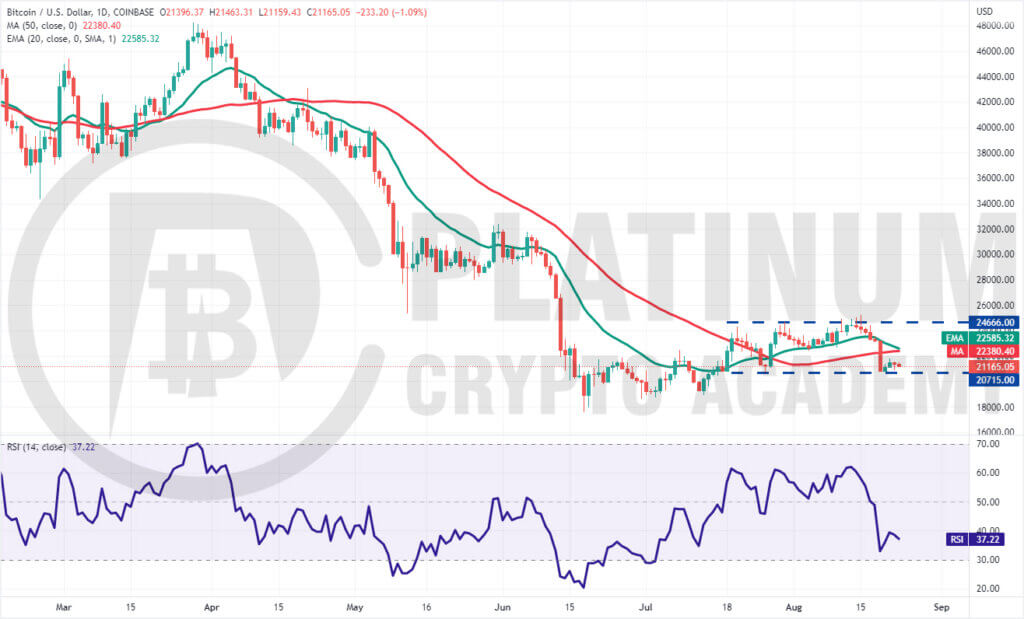This screenshot has width=1024, height=619.
Task: Click the Sep date on the time axis
Action: click(x=941, y=607)
